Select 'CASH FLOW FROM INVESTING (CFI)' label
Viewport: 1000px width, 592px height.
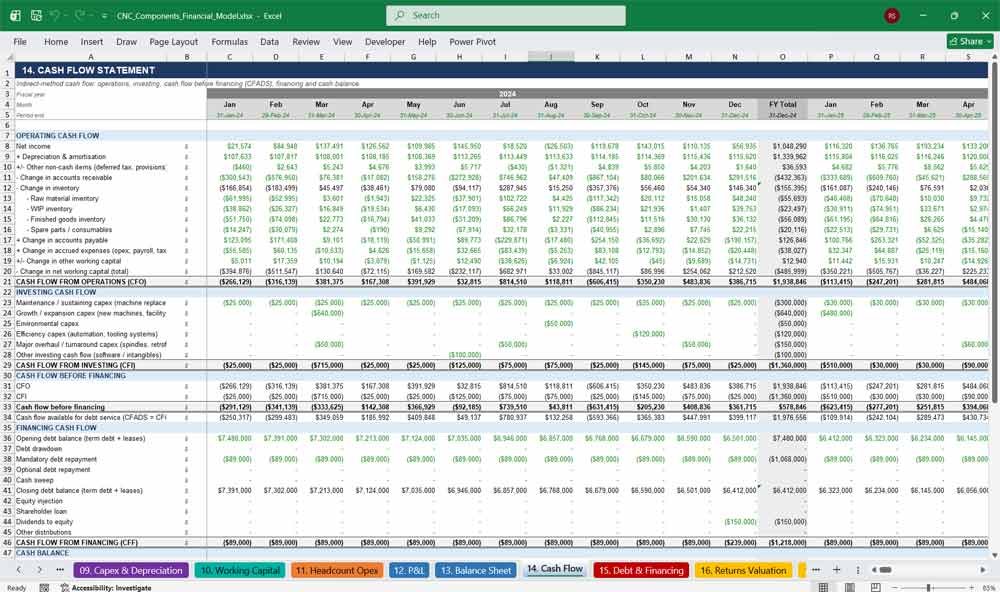[x=75, y=366]
